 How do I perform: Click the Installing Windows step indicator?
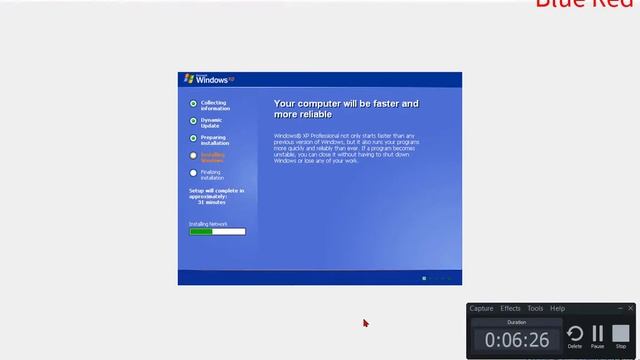[x=193, y=156]
